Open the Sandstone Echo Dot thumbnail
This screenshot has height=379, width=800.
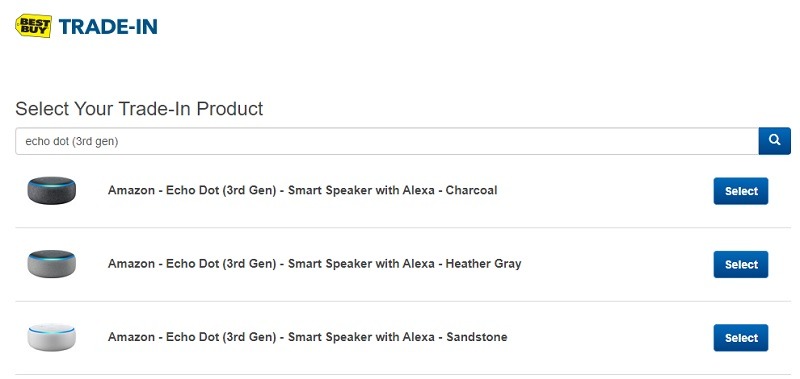coord(52,337)
